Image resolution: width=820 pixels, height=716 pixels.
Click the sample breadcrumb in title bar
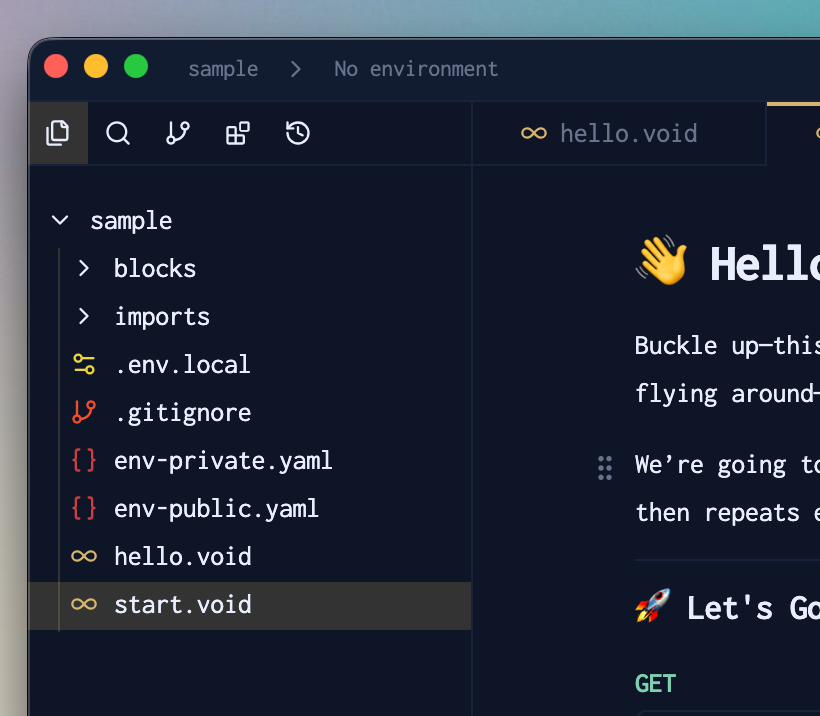223,70
